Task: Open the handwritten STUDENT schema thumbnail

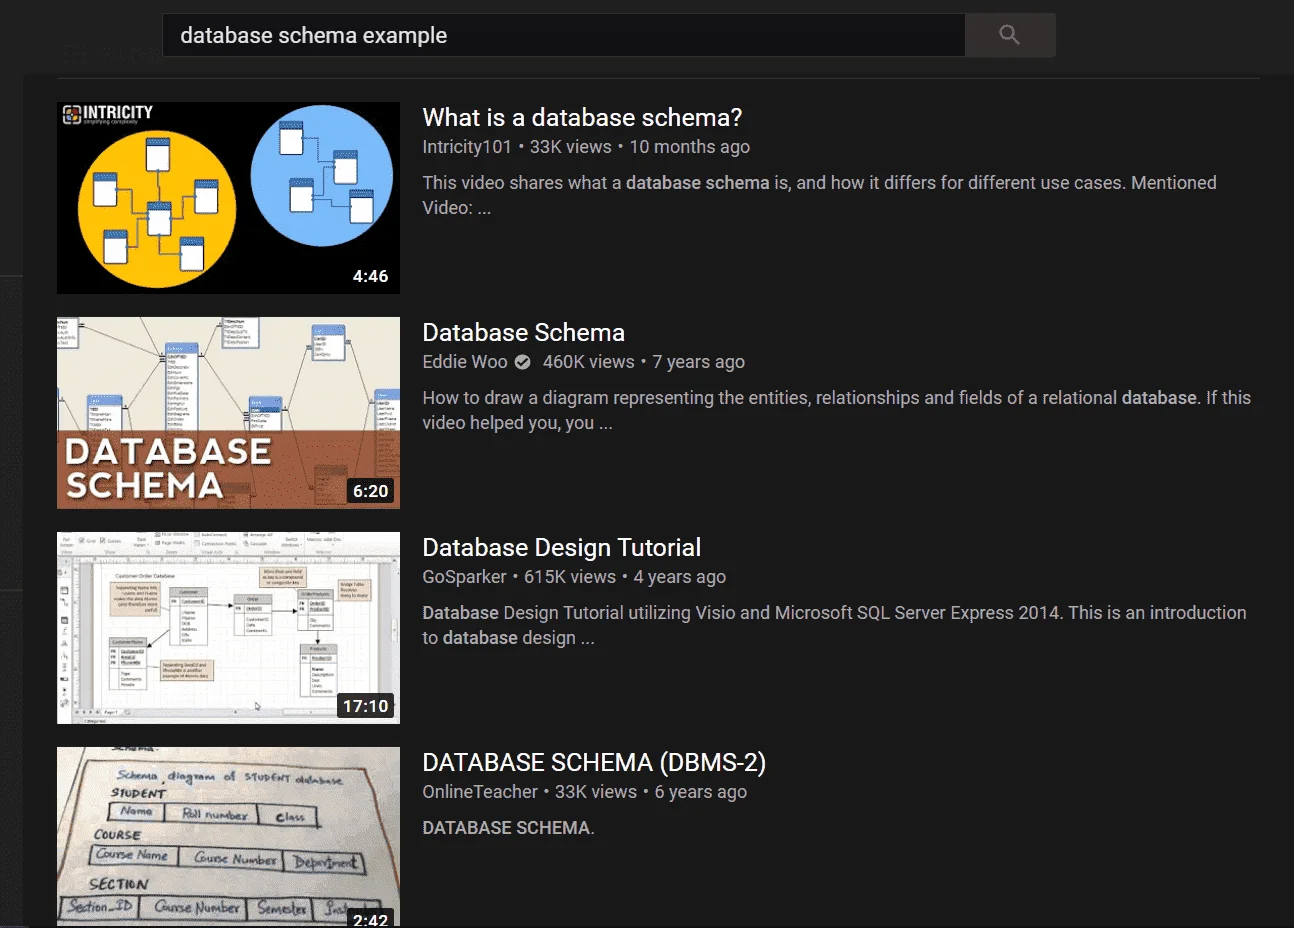Action: (x=228, y=836)
